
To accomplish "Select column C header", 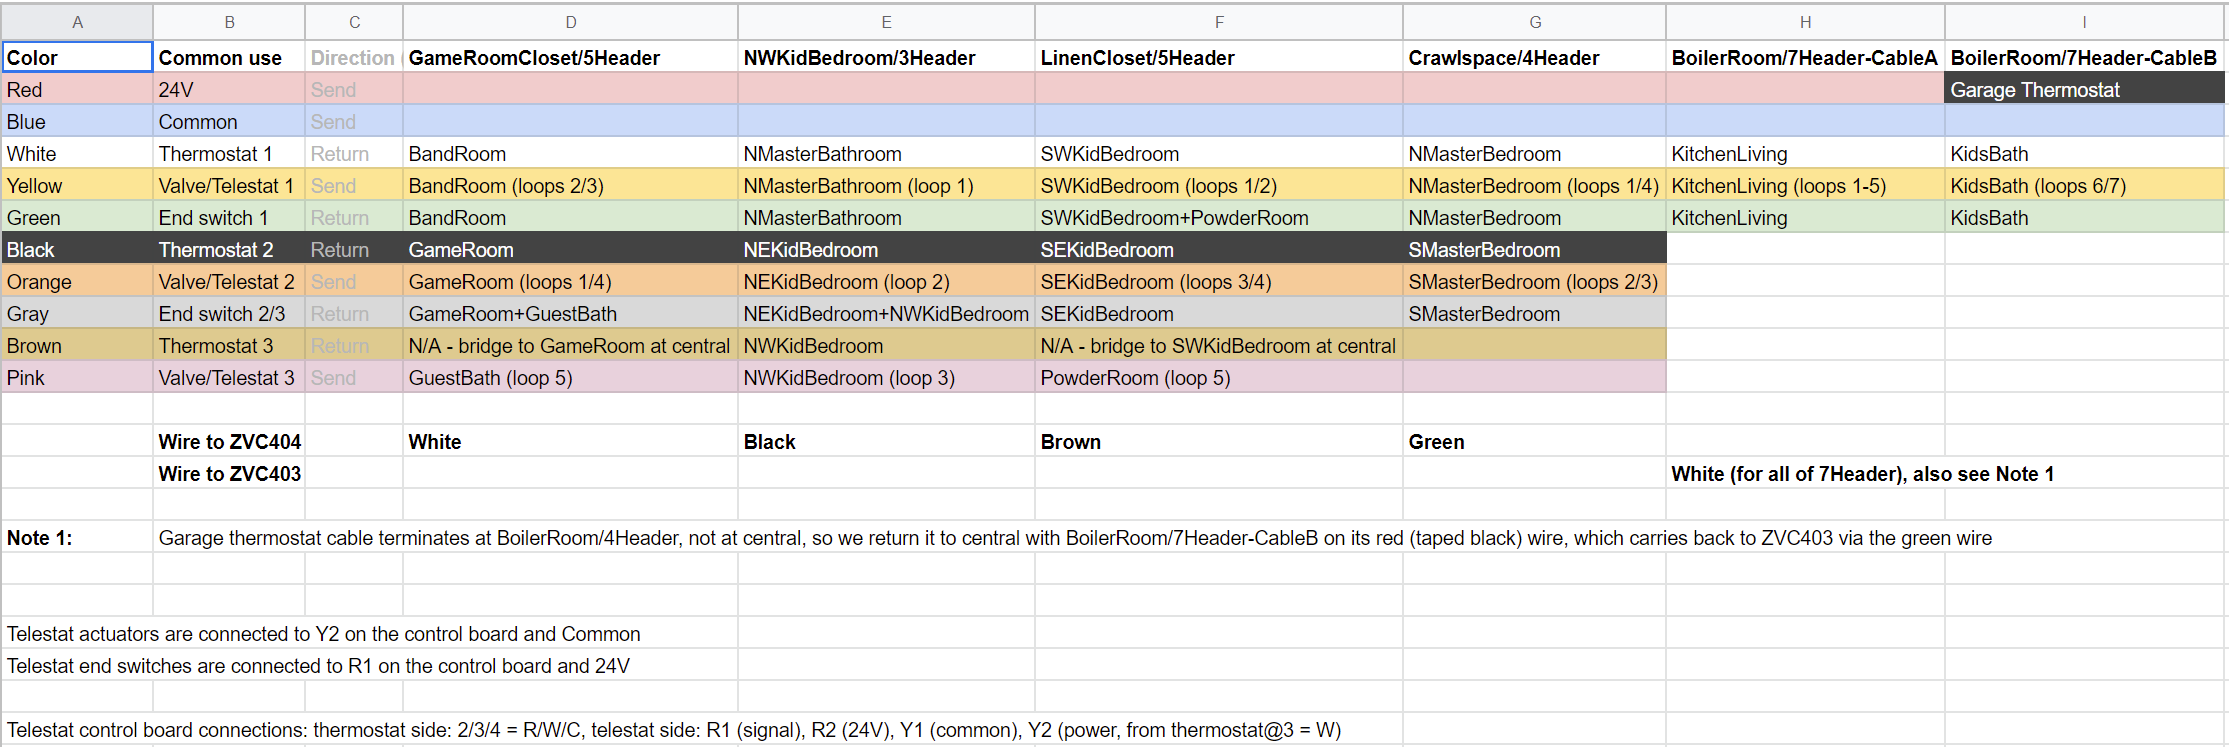I will tap(354, 22).
